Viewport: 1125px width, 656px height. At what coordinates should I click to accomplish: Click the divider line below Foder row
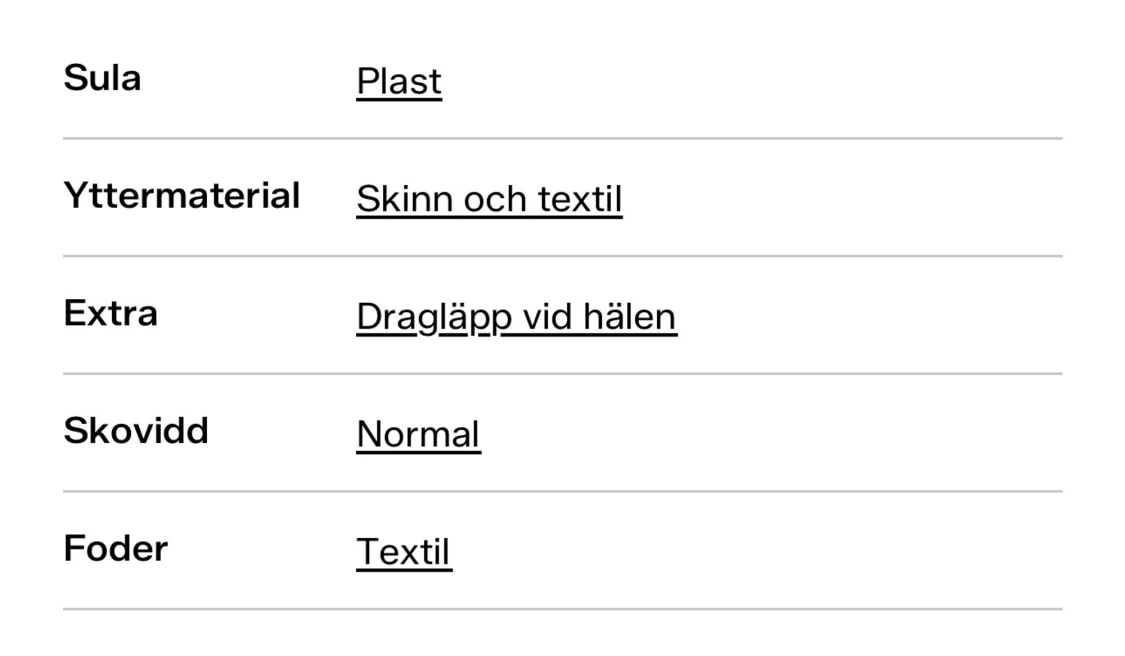tap(562, 608)
